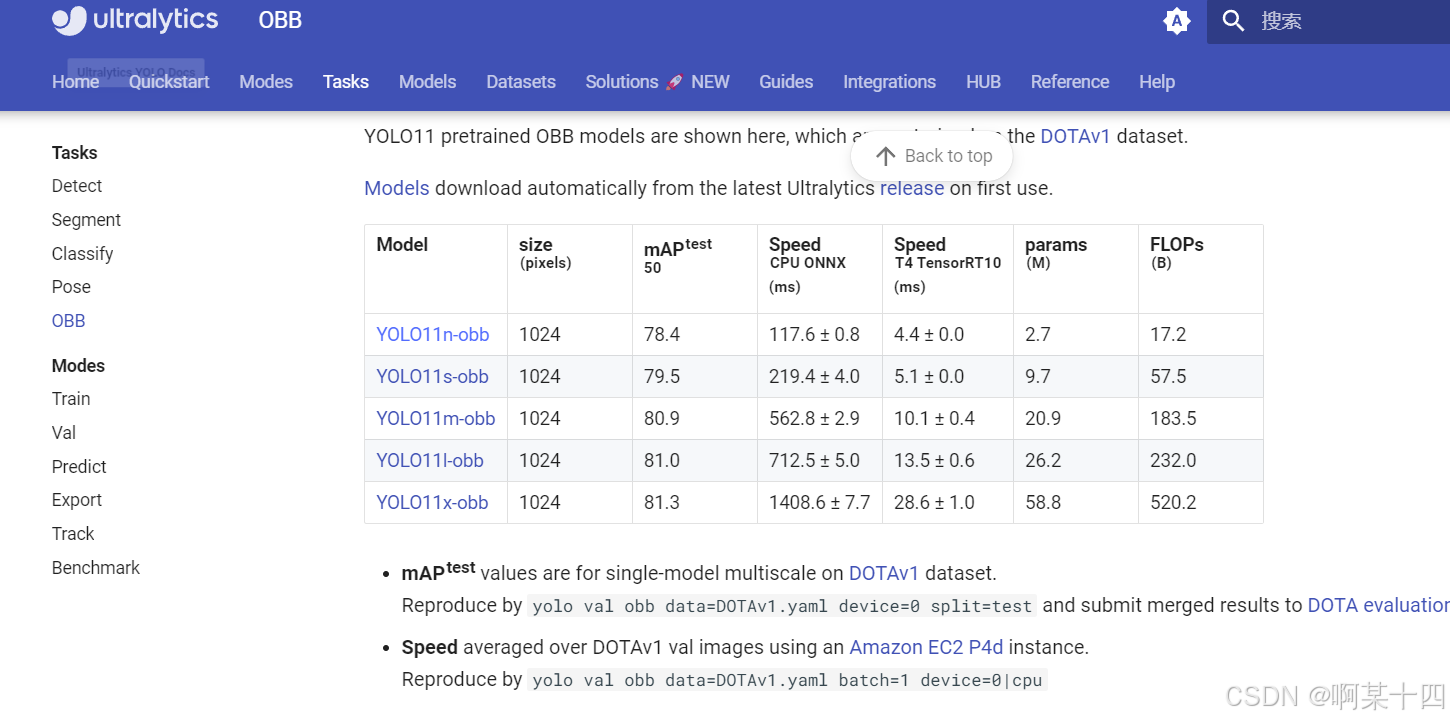Click the OBB header title

click(280, 21)
